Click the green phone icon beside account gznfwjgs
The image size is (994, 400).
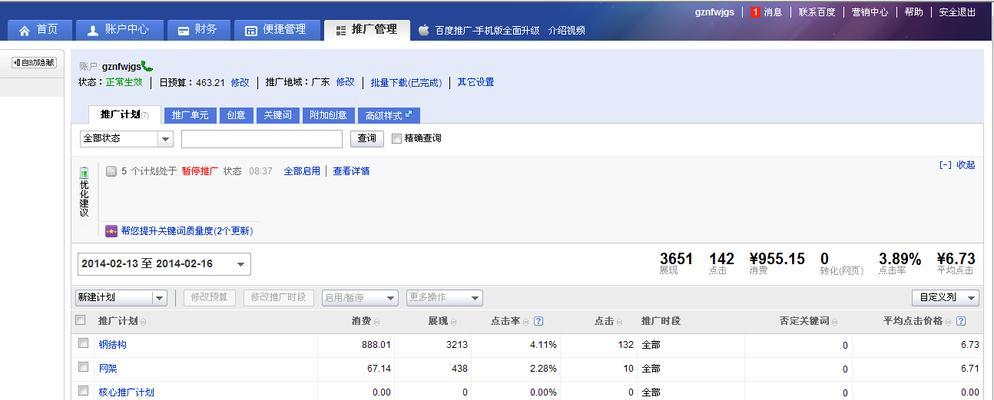(147, 66)
